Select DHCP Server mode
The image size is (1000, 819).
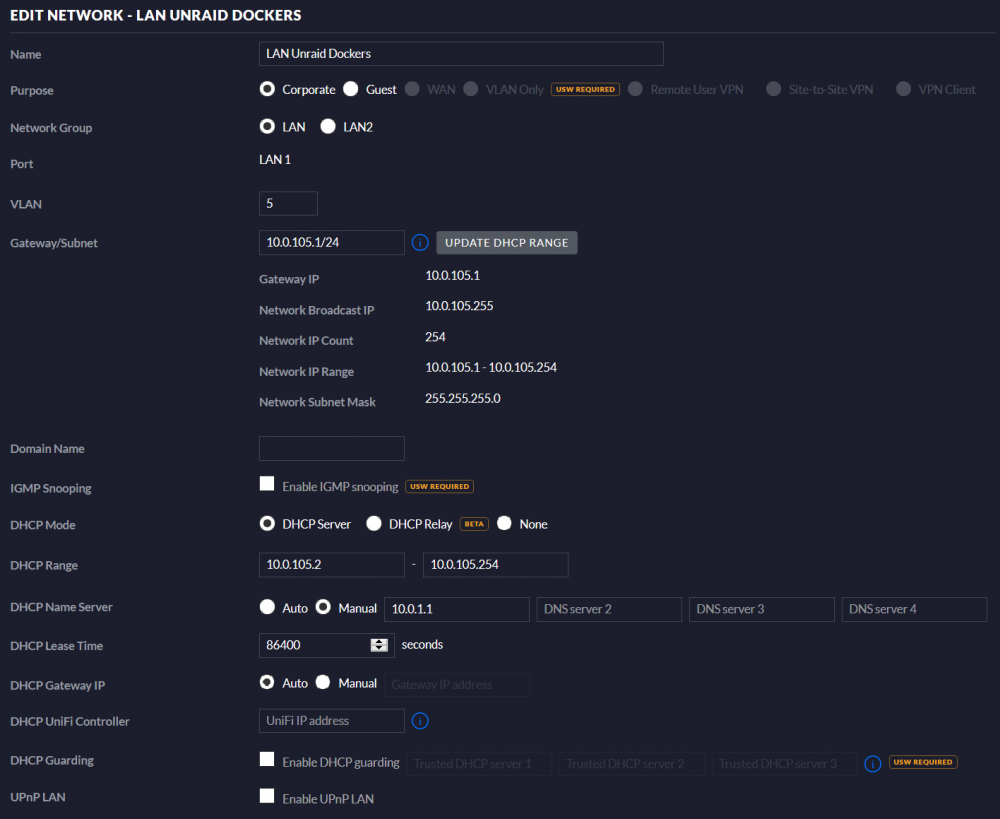pyautogui.click(x=267, y=524)
